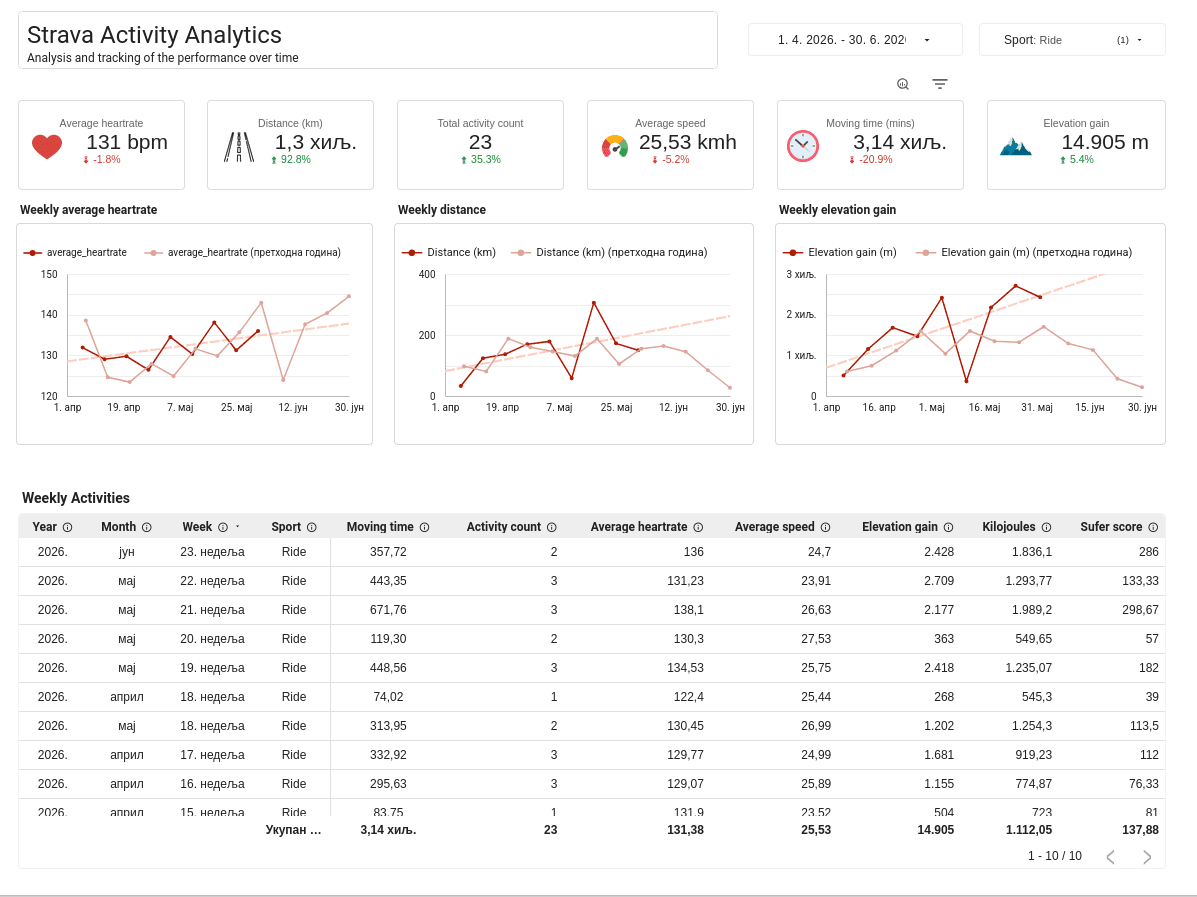1197x897 pixels.
Task: Click the sort arrow next to Week header
Action: pyautogui.click(x=237, y=527)
